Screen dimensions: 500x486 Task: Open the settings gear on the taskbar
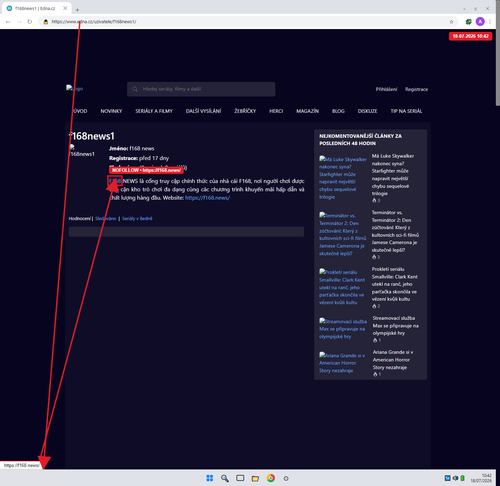pyautogui.click(x=286, y=478)
